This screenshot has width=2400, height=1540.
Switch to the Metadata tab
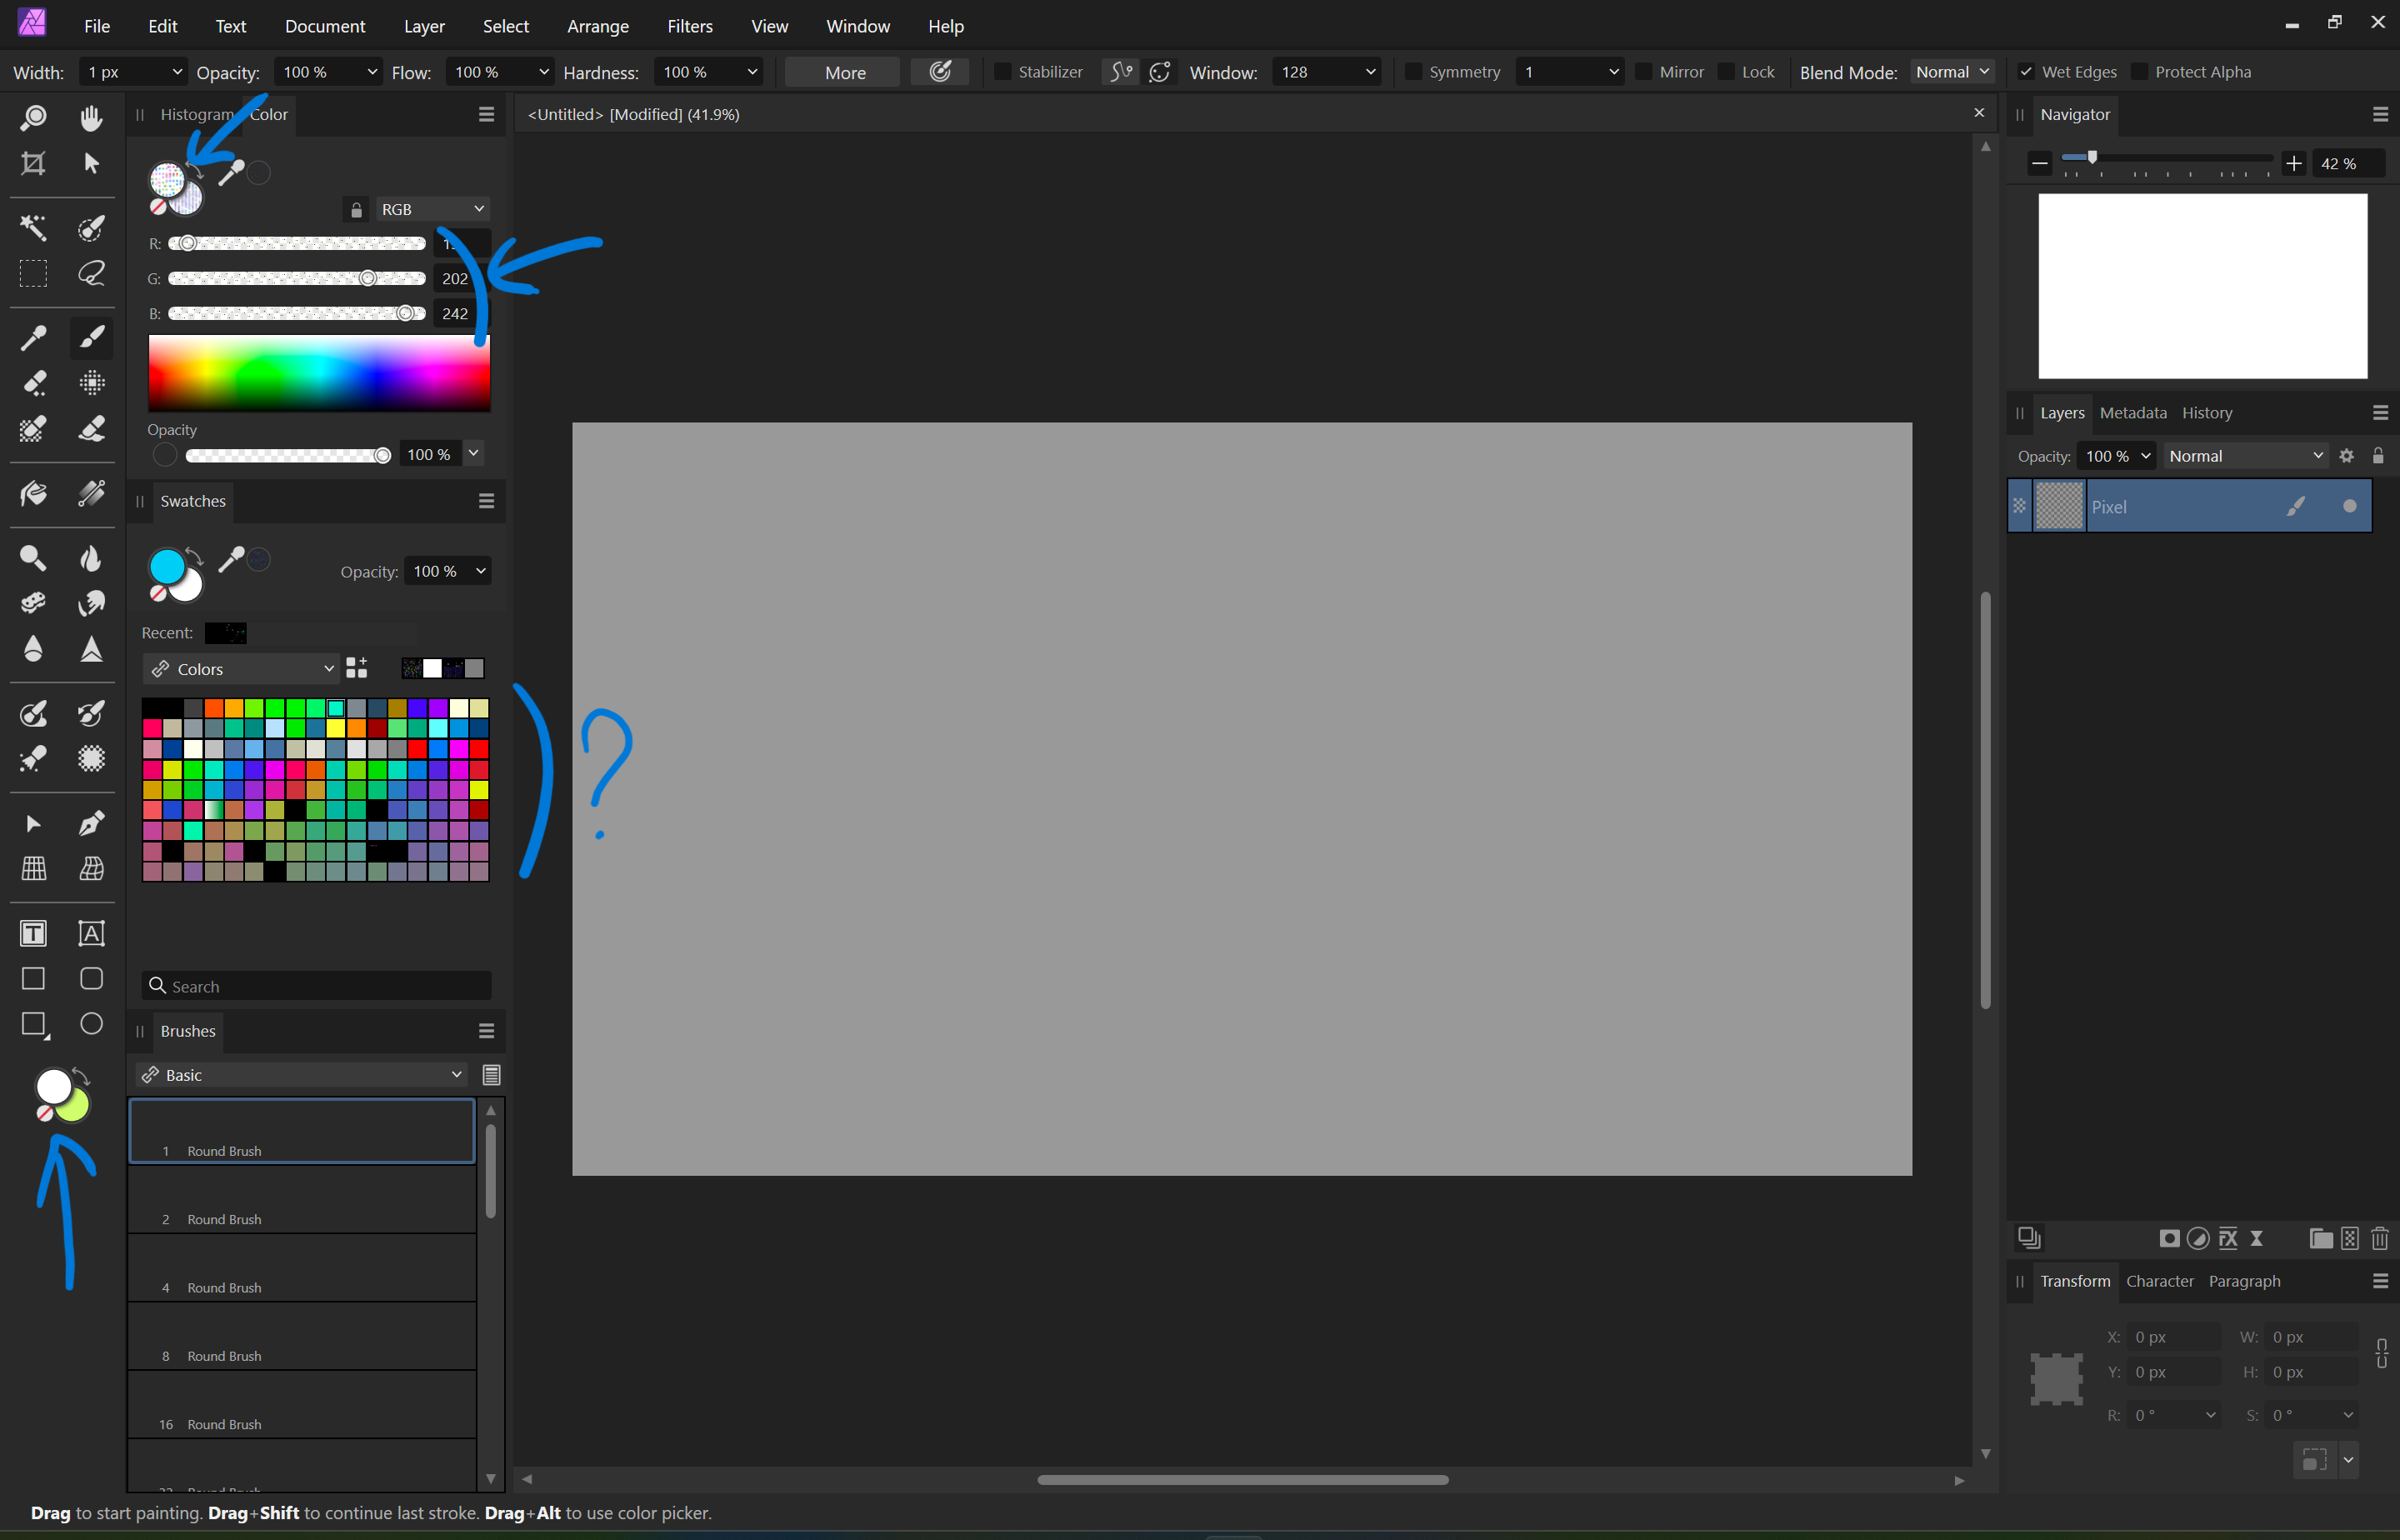(x=2133, y=413)
